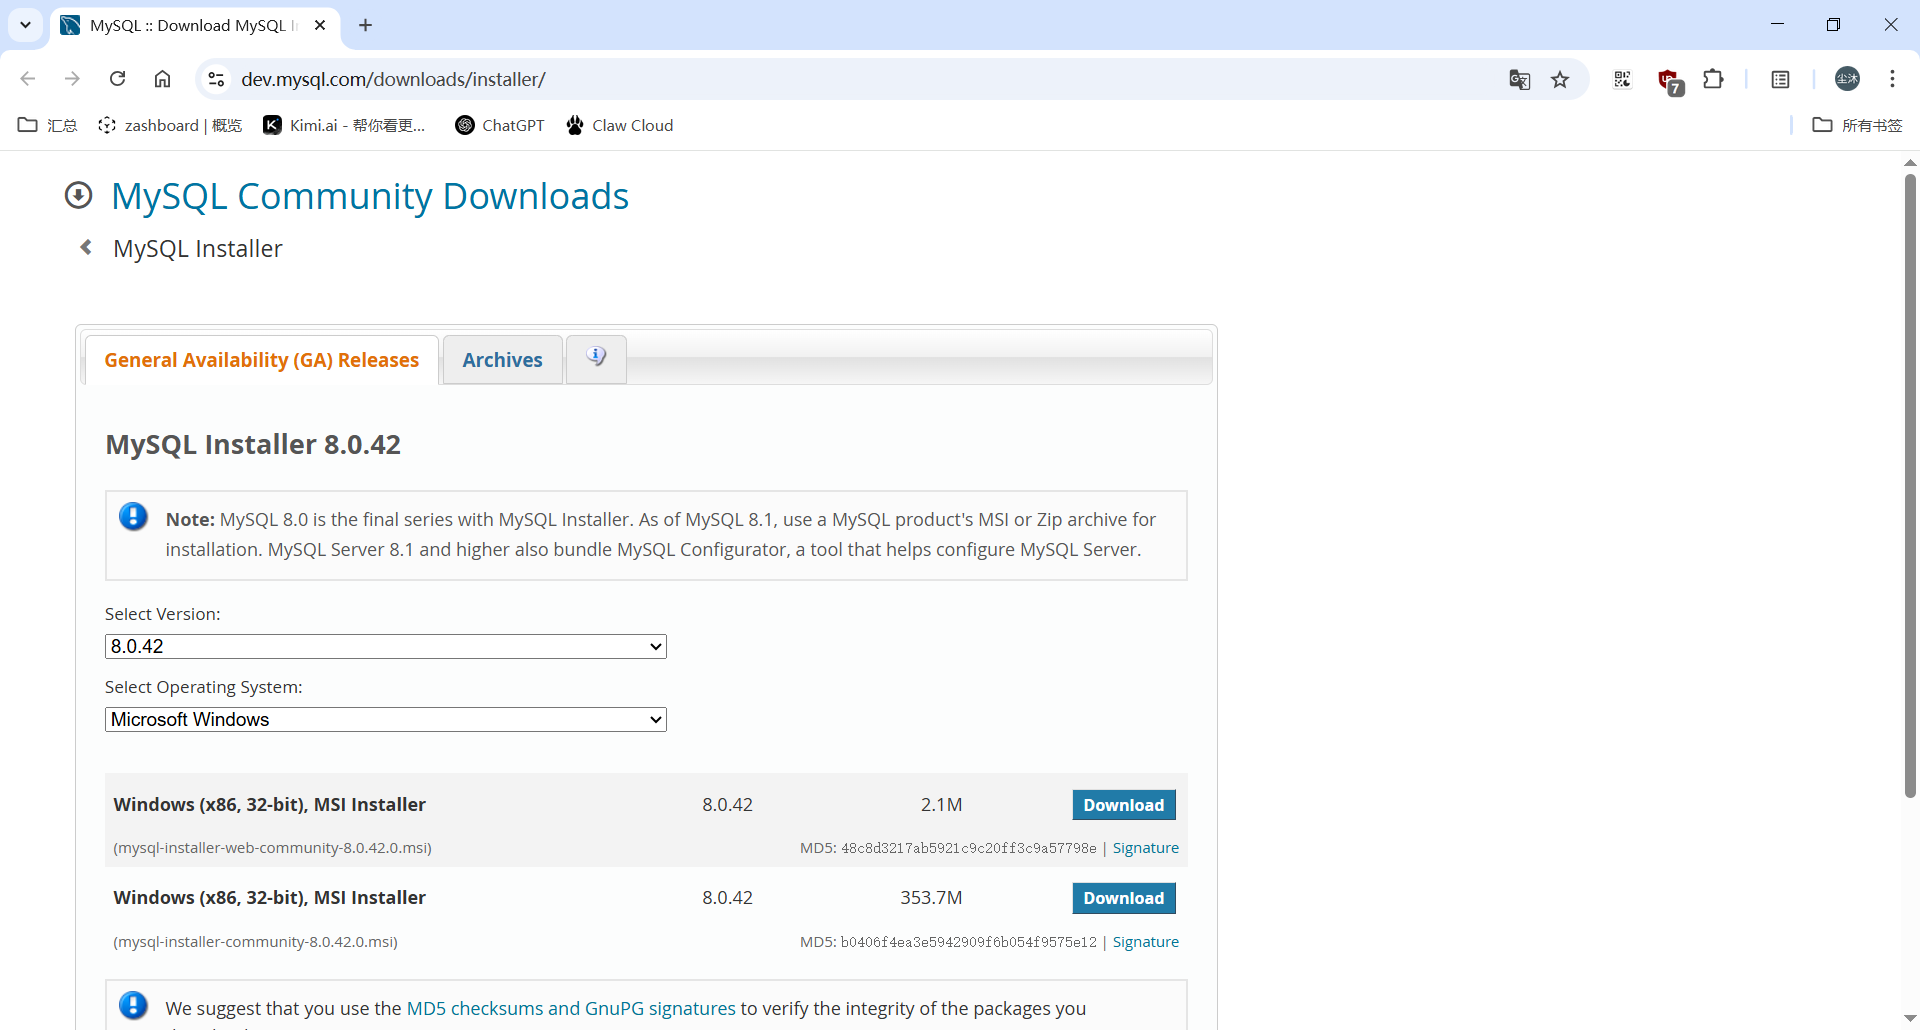The width and height of the screenshot is (1920, 1030).
Task: Click the 353.7M file size value
Action: (x=931, y=898)
